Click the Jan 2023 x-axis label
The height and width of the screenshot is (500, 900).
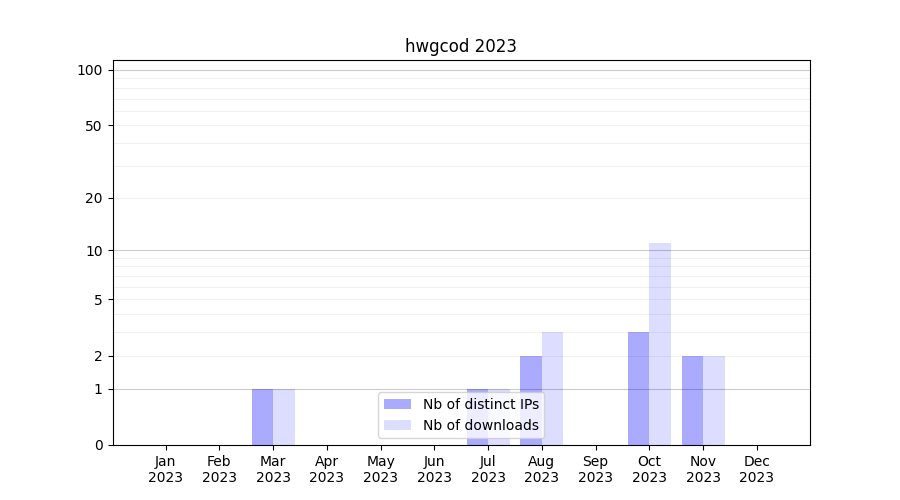coord(165,469)
